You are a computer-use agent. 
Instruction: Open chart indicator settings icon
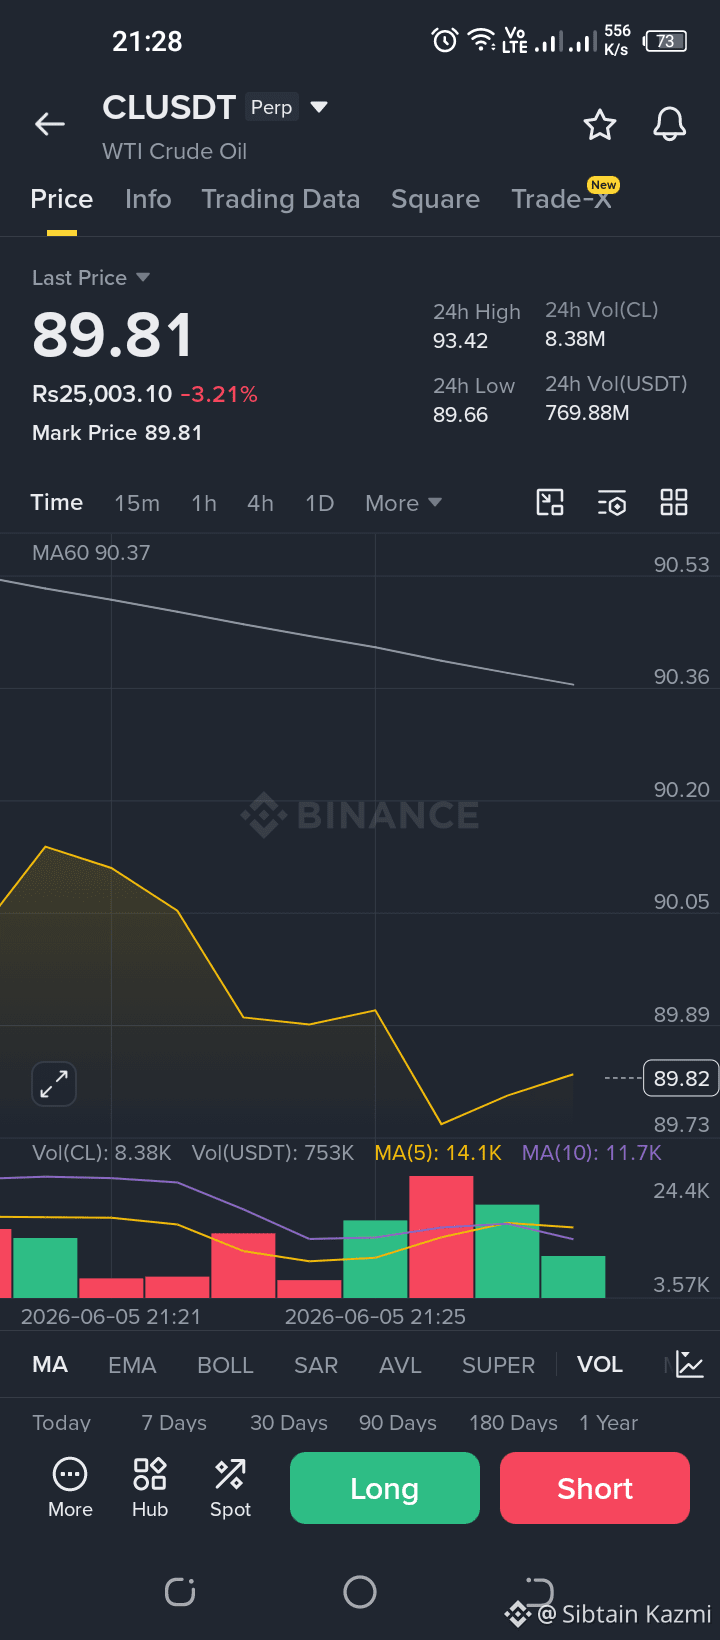click(x=612, y=503)
